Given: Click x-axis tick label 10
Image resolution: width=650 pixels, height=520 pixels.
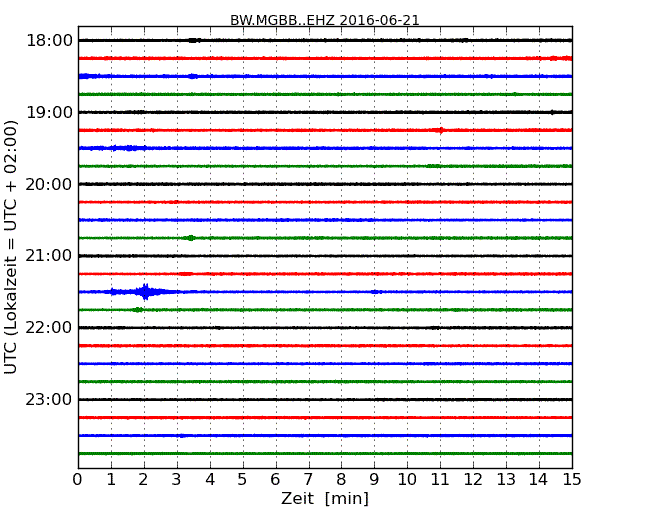Looking at the screenshot, I should (407, 480).
